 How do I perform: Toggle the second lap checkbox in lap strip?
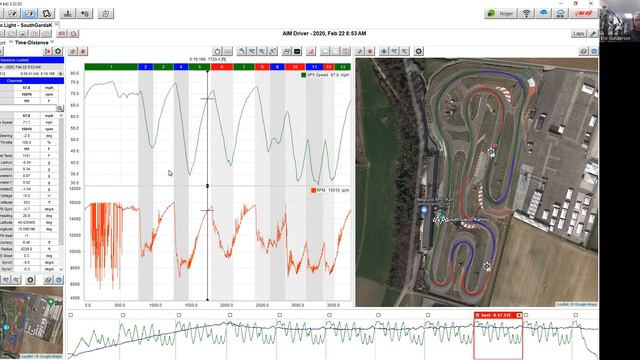(x=123, y=315)
